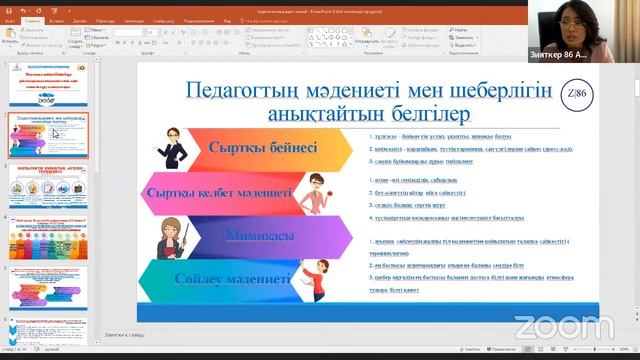The image size is (640, 360).
Task: Convert text to SmartArt
Action: click(x=273, y=45)
